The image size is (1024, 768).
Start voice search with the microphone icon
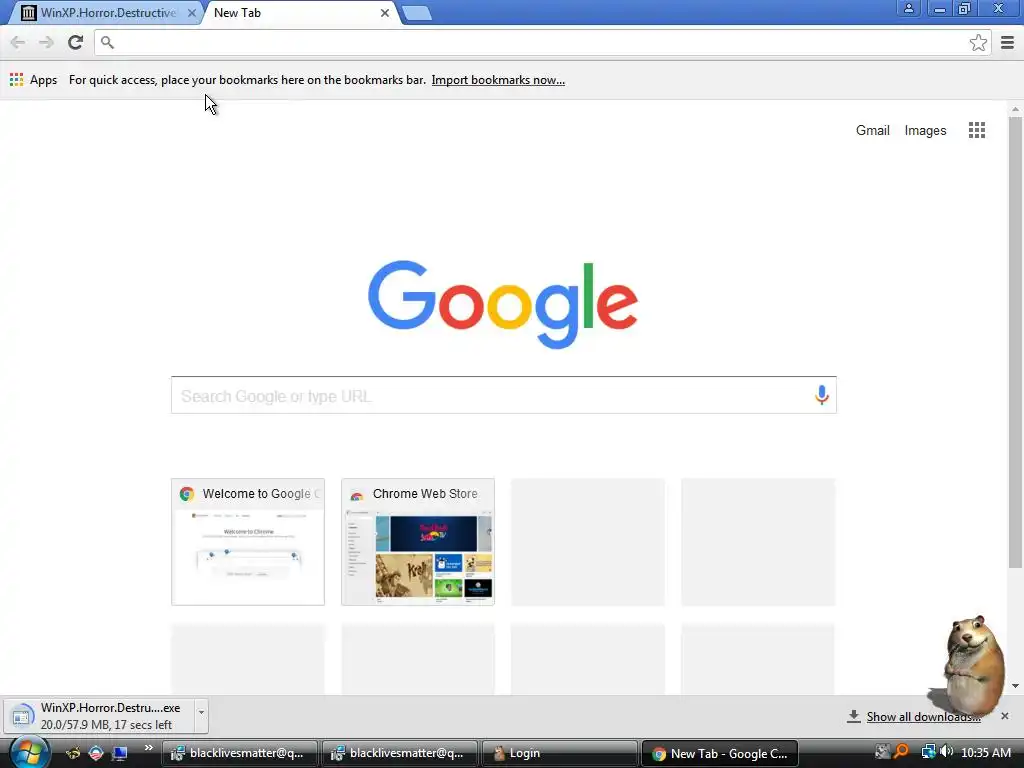tap(822, 394)
